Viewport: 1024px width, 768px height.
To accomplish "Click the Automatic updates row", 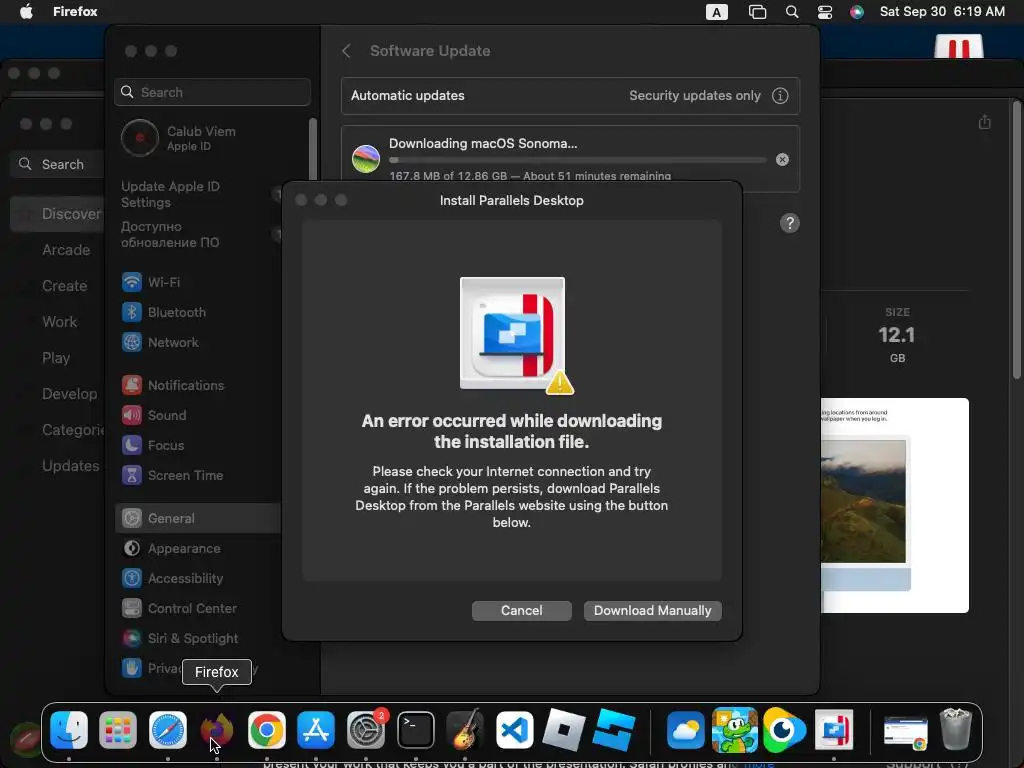I will 570,95.
